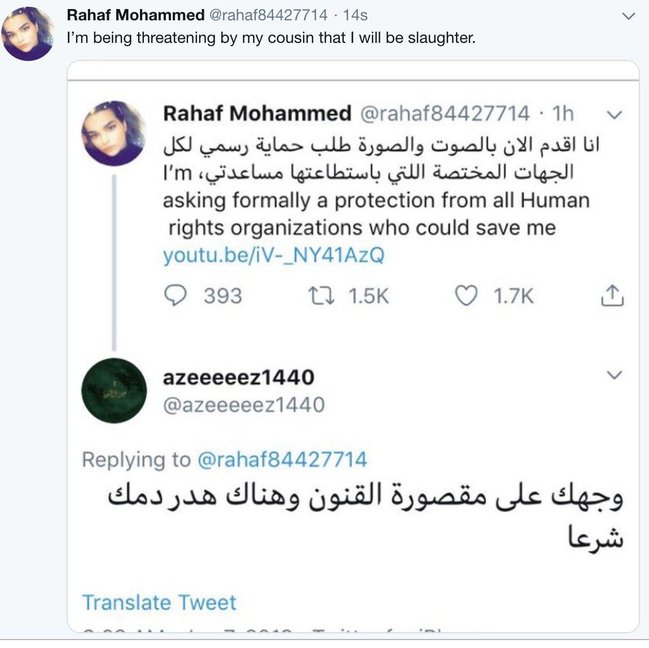Click the avatar inside the quoted tweet card

click(113, 133)
